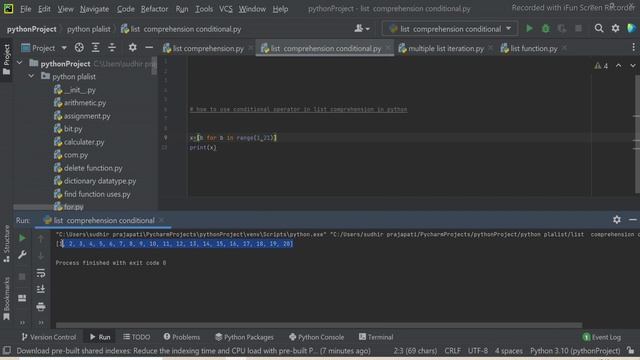Open Project panel options gear

point(132,48)
